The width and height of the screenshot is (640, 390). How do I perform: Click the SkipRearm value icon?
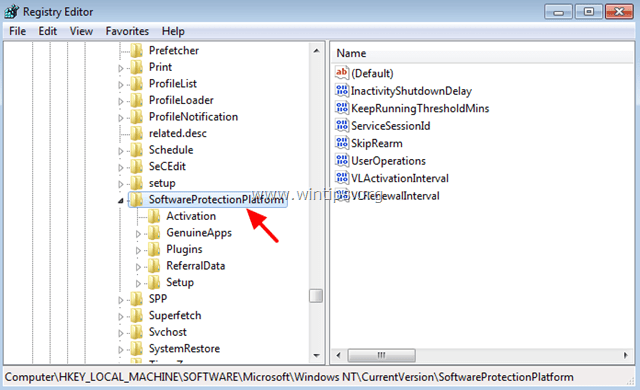click(x=342, y=143)
